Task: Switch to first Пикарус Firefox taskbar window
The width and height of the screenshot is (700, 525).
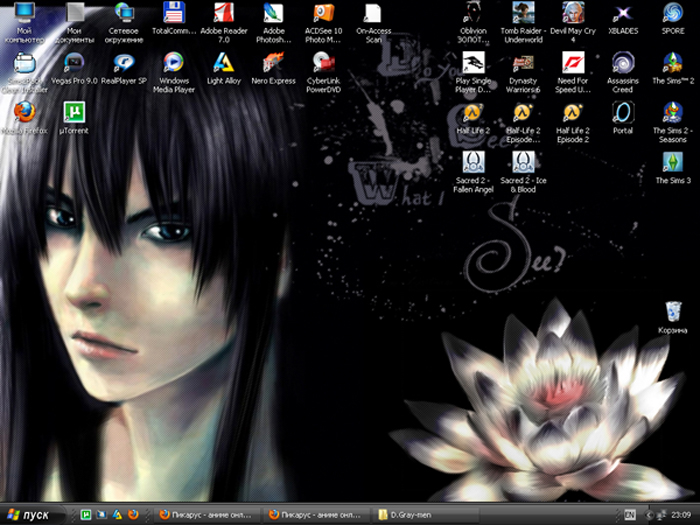Action: click(207, 515)
